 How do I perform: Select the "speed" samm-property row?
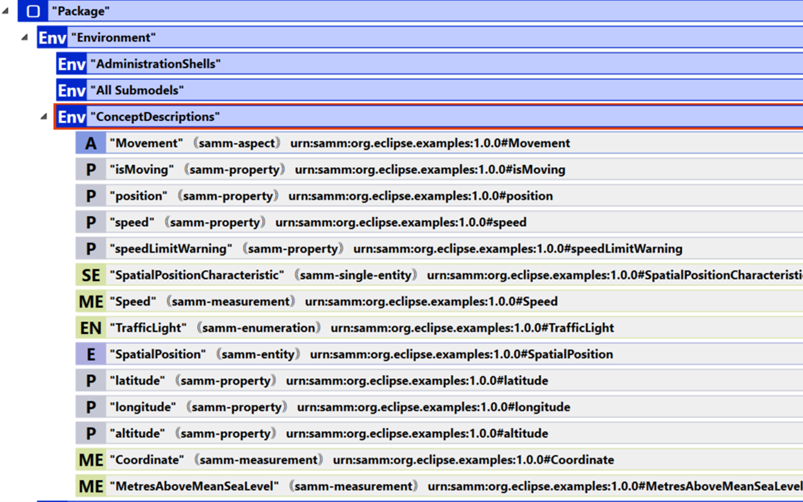[439, 222]
